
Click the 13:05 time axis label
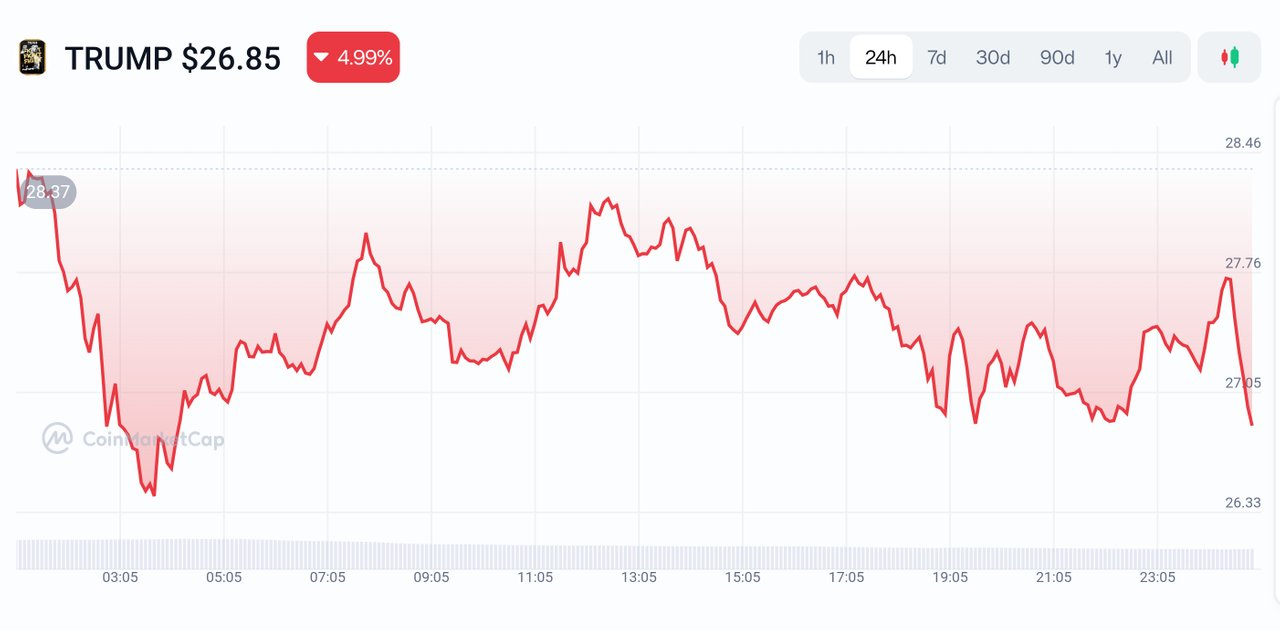(638, 577)
